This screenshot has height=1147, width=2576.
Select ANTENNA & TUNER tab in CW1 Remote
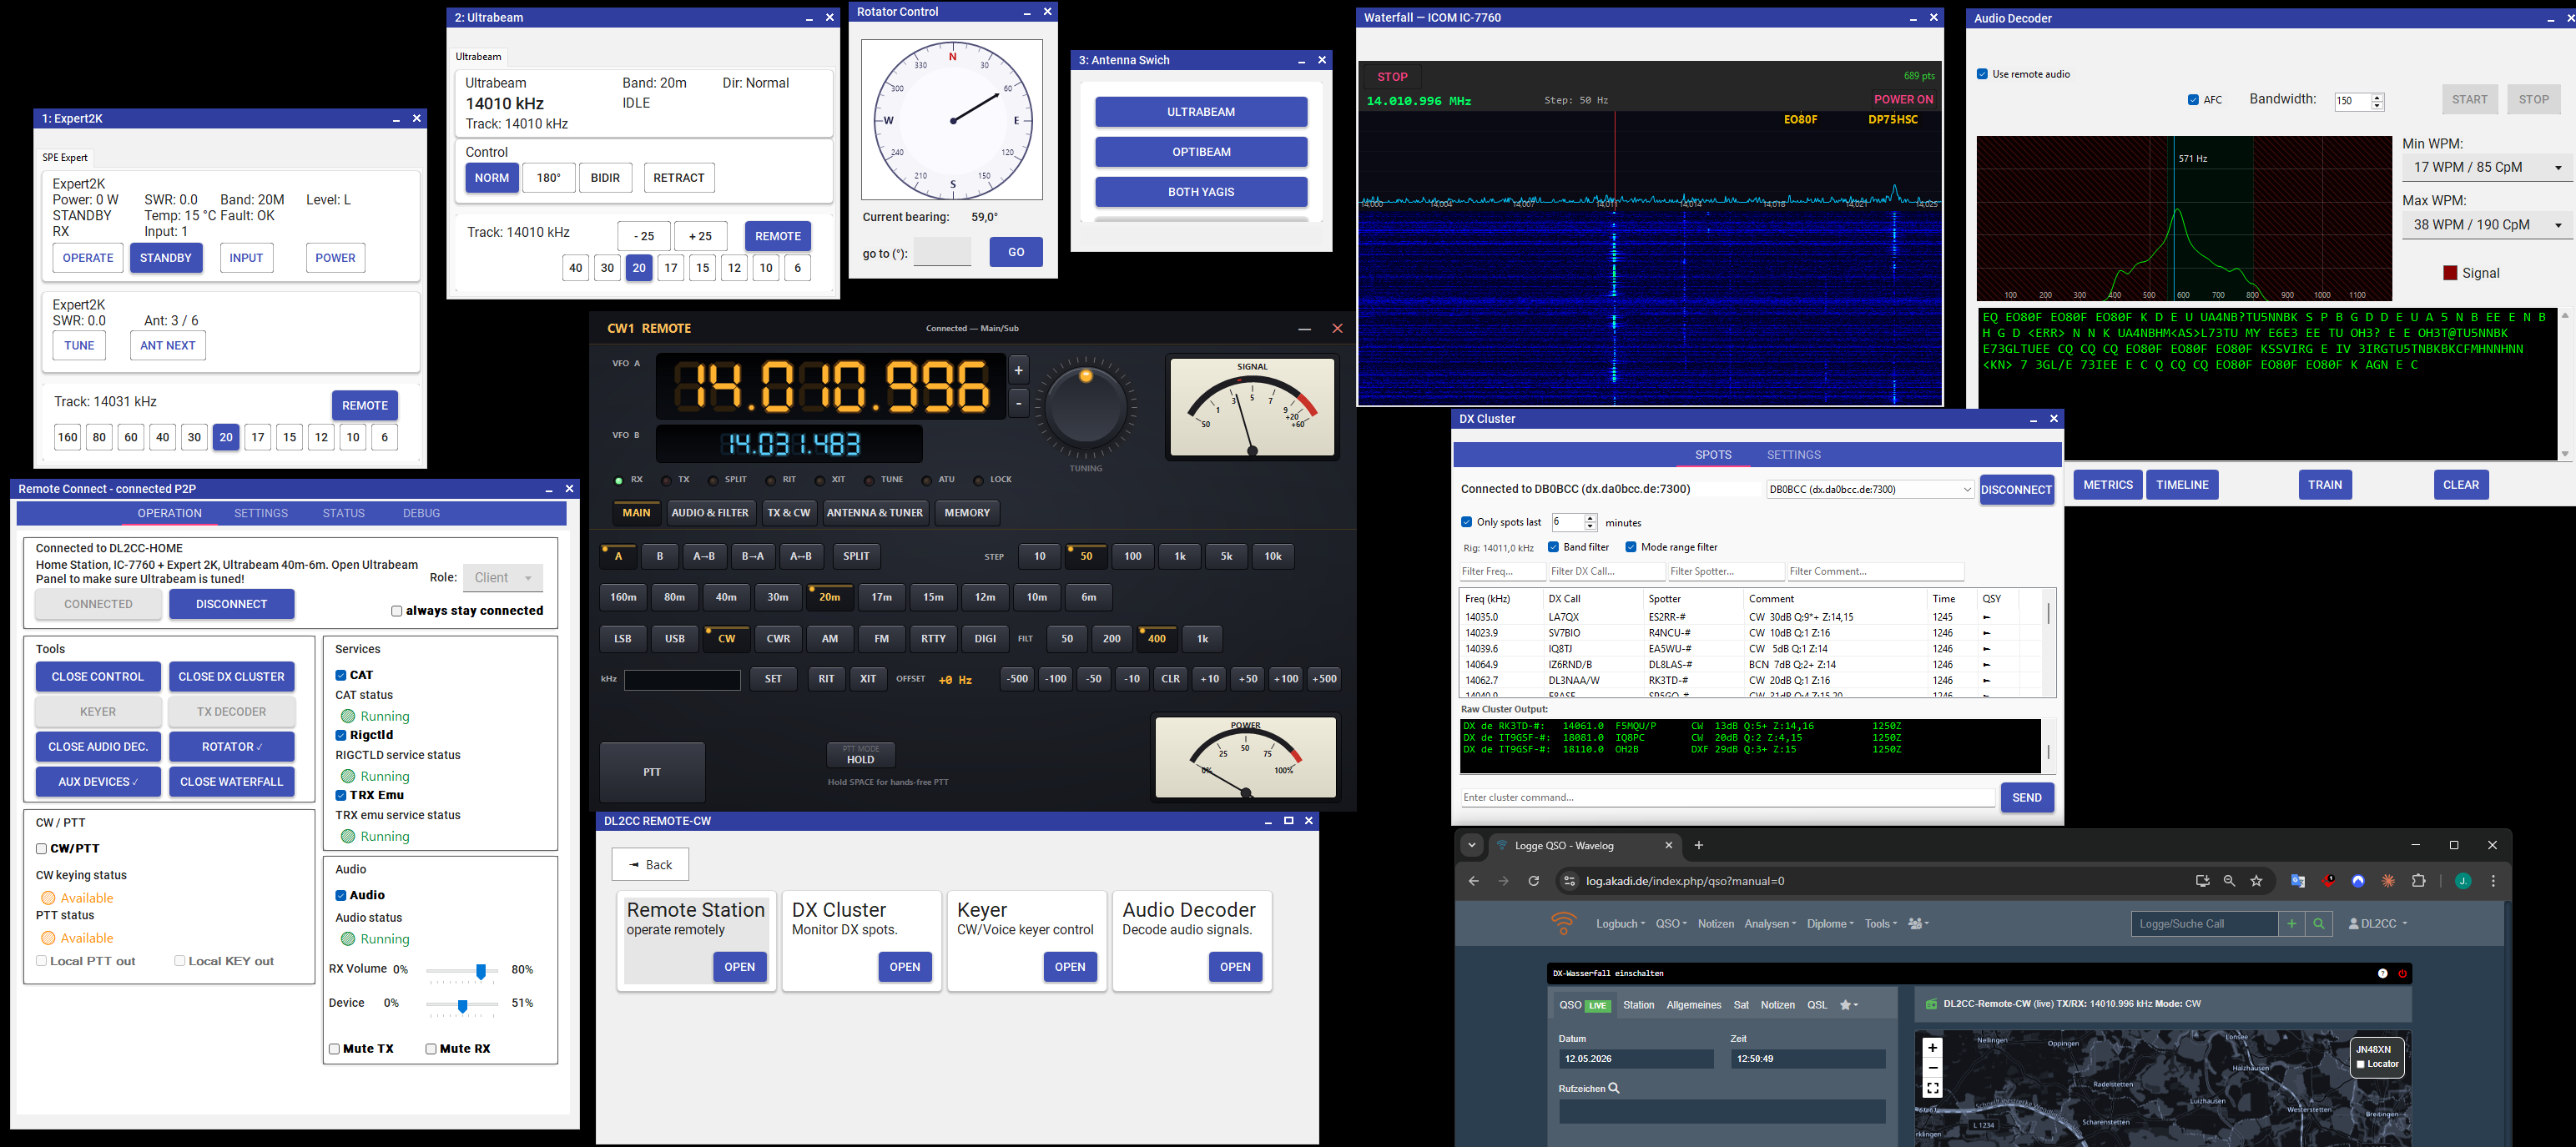click(x=875, y=513)
